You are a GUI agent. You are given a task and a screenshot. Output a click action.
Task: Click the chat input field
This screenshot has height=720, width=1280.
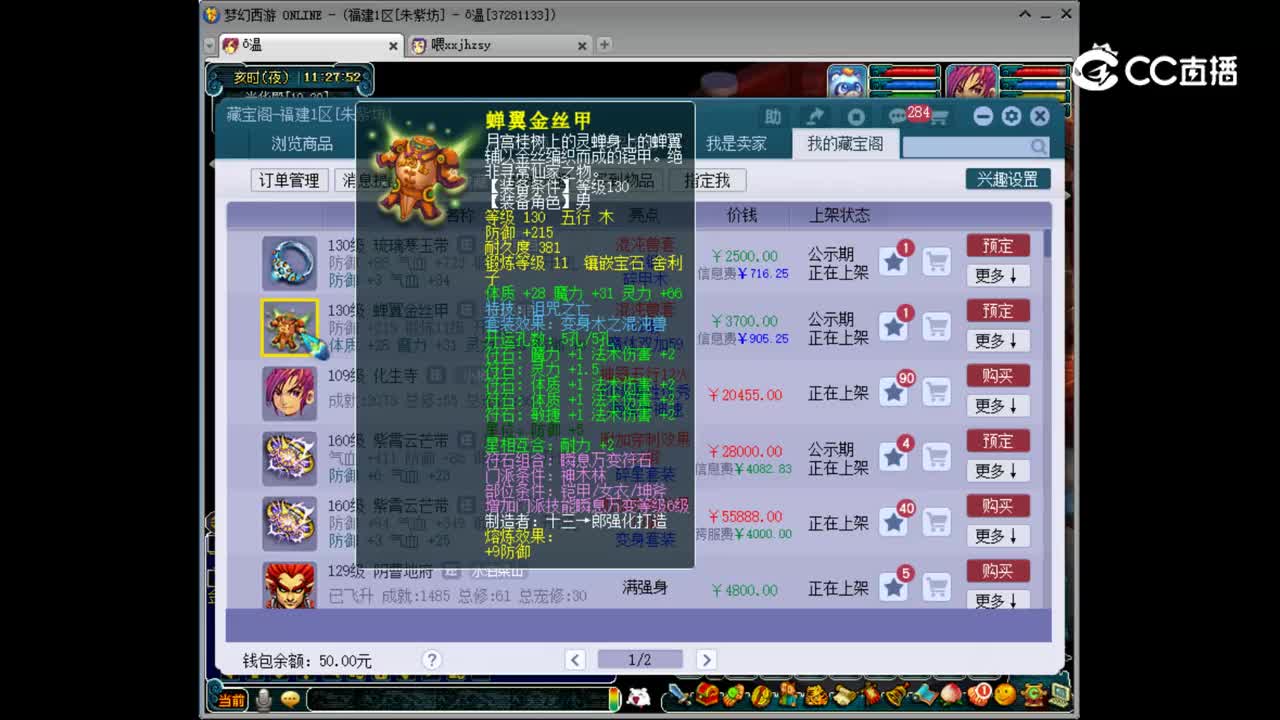pos(458,700)
